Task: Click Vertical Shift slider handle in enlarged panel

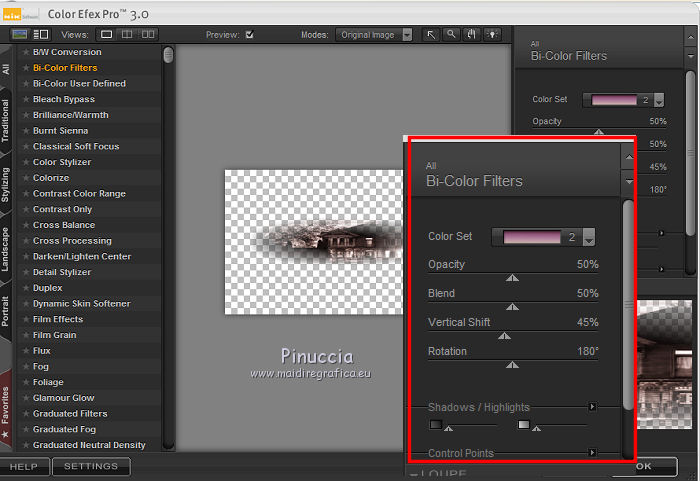Action: pyautogui.click(x=504, y=336)
